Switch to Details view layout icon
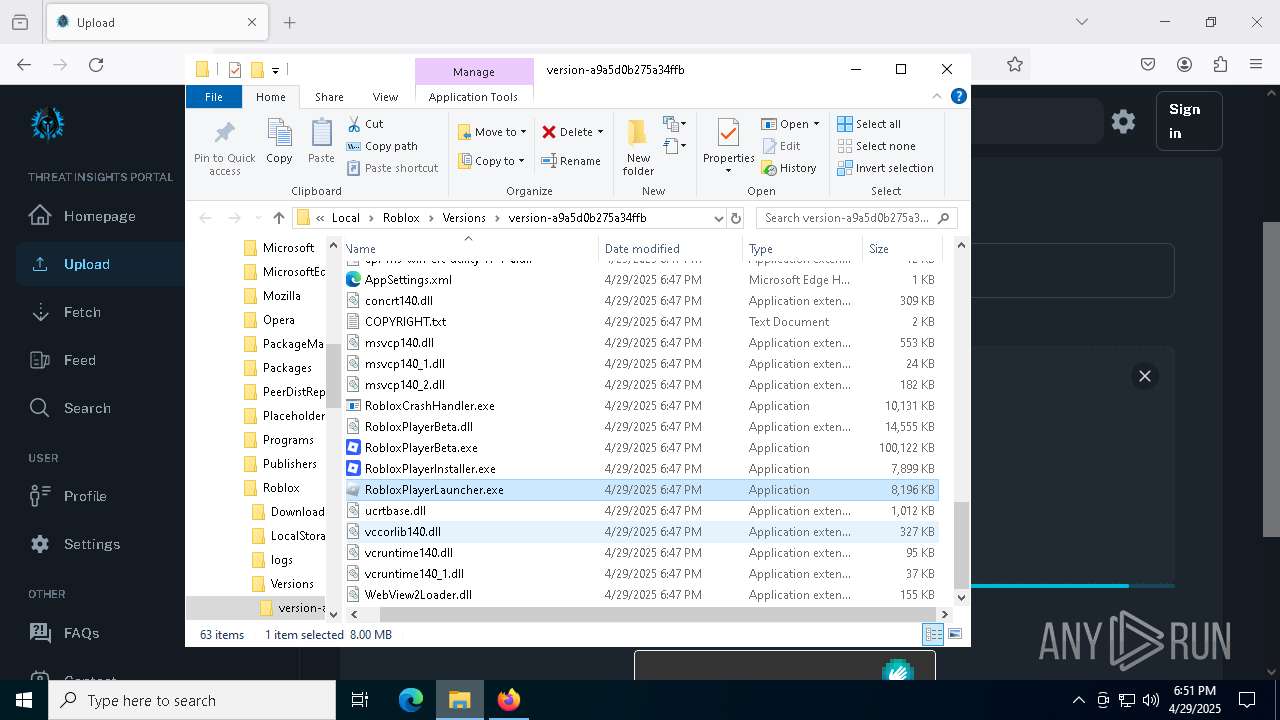This screenshot has width=1280, height=720. [933, 634]
